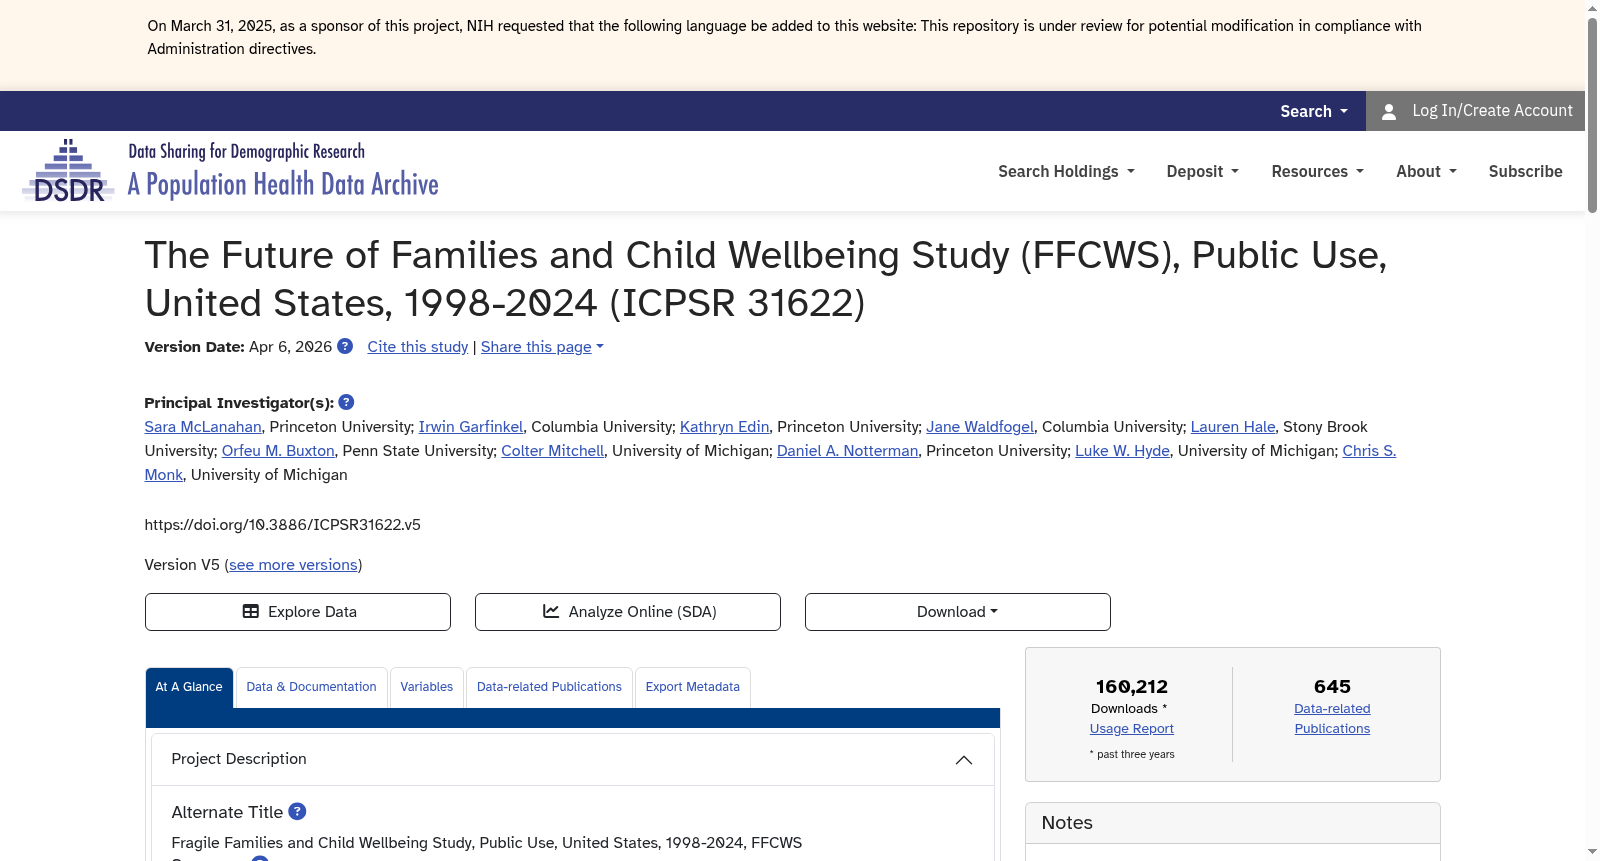This screenshot has width=1600, height=861.
Task: Click the Analyze Online chart icon
Action: pyautogui.click(x=551, y=611)
